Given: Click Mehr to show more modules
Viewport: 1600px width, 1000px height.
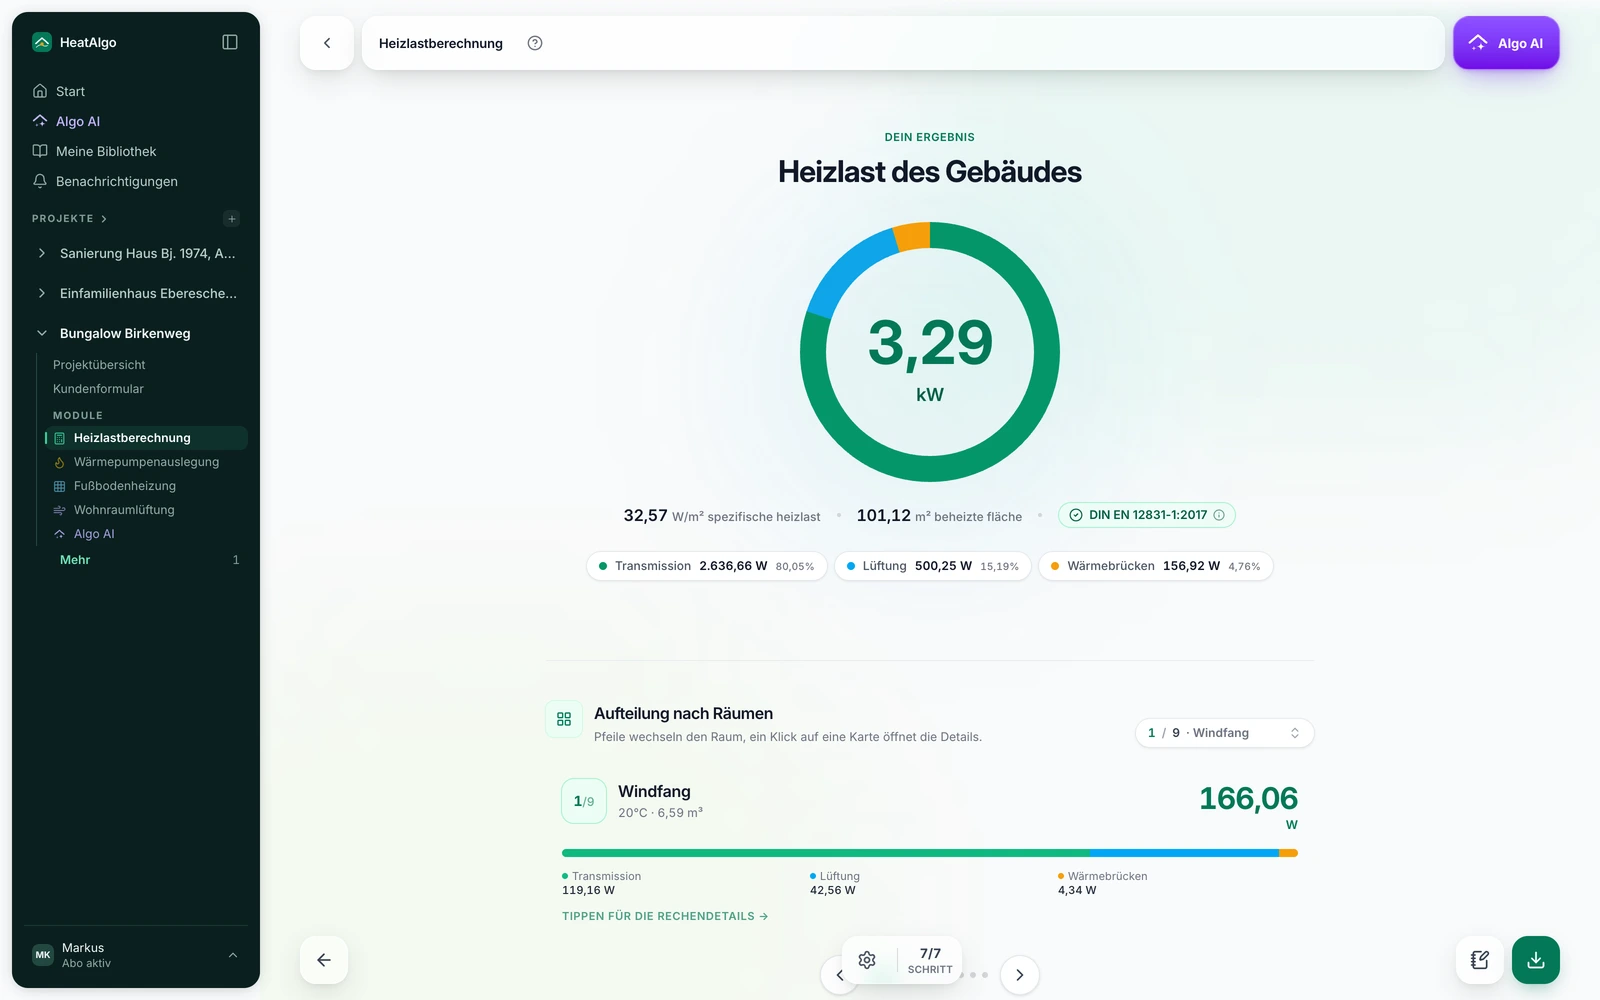Looking at the screenshot, I should click(75, 560).
